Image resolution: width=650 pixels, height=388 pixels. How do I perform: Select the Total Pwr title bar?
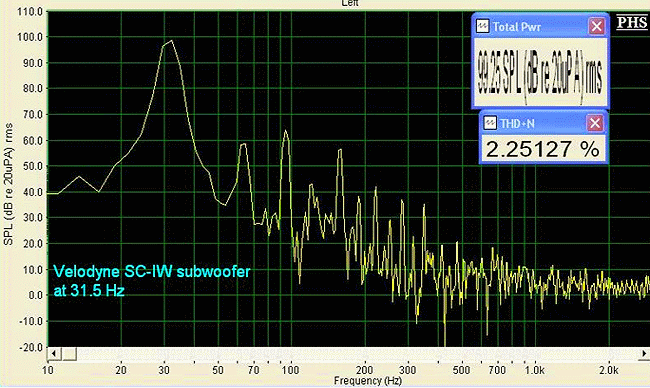point(540,27)
